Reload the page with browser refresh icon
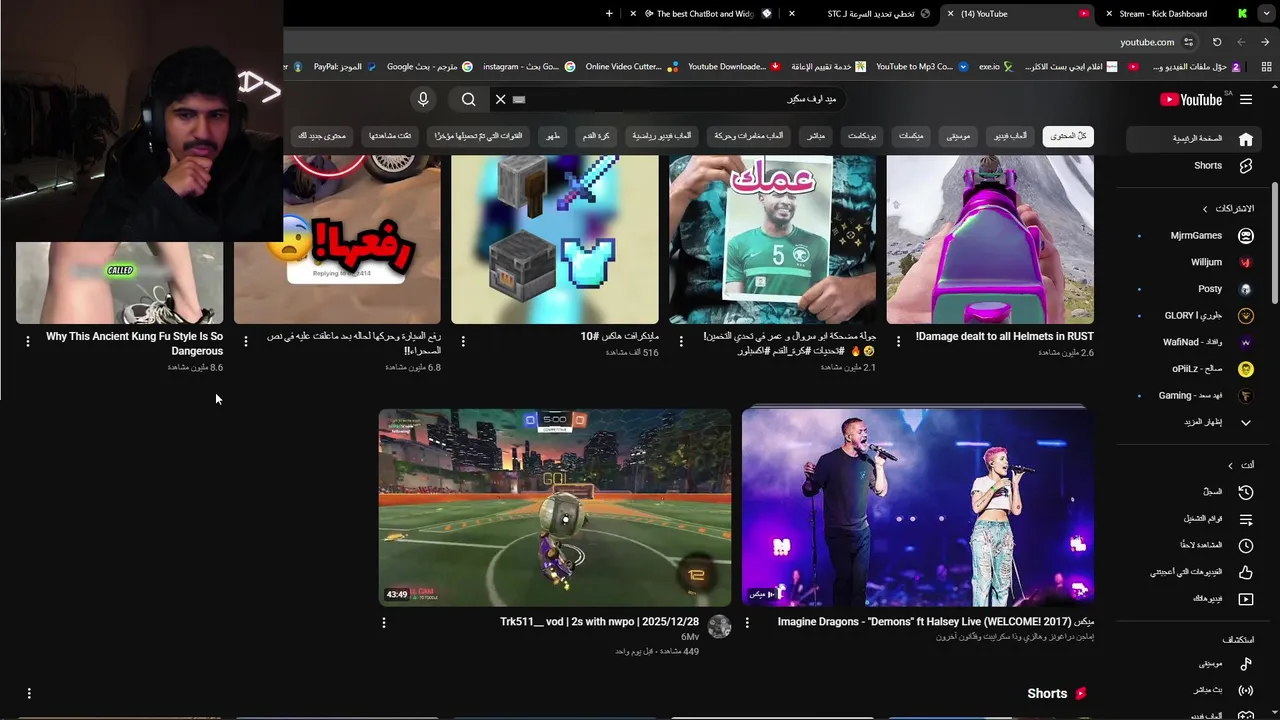 click(x=1217, y=42)
